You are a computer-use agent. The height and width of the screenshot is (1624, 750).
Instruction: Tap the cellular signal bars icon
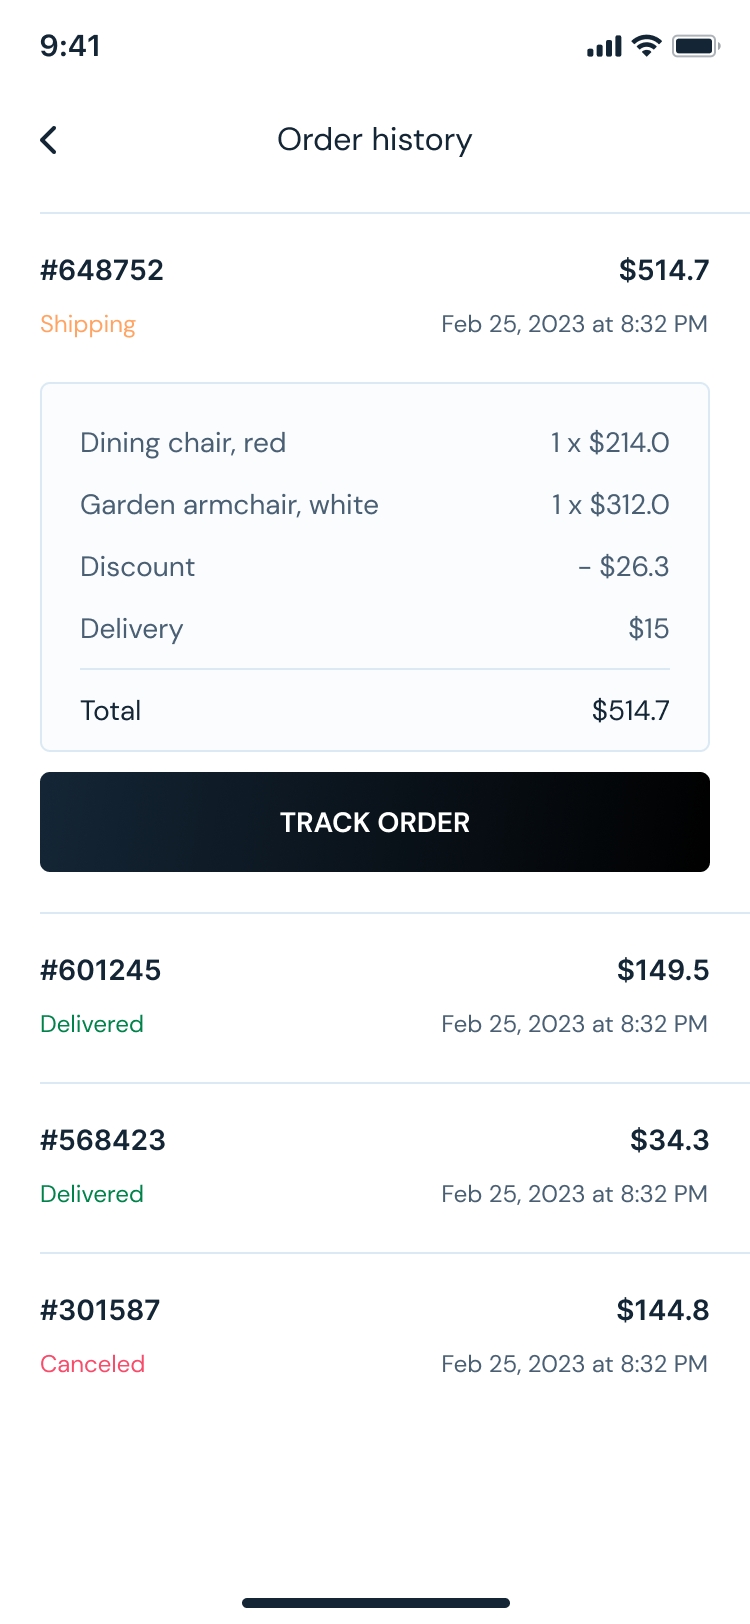(x=604, y=46)
